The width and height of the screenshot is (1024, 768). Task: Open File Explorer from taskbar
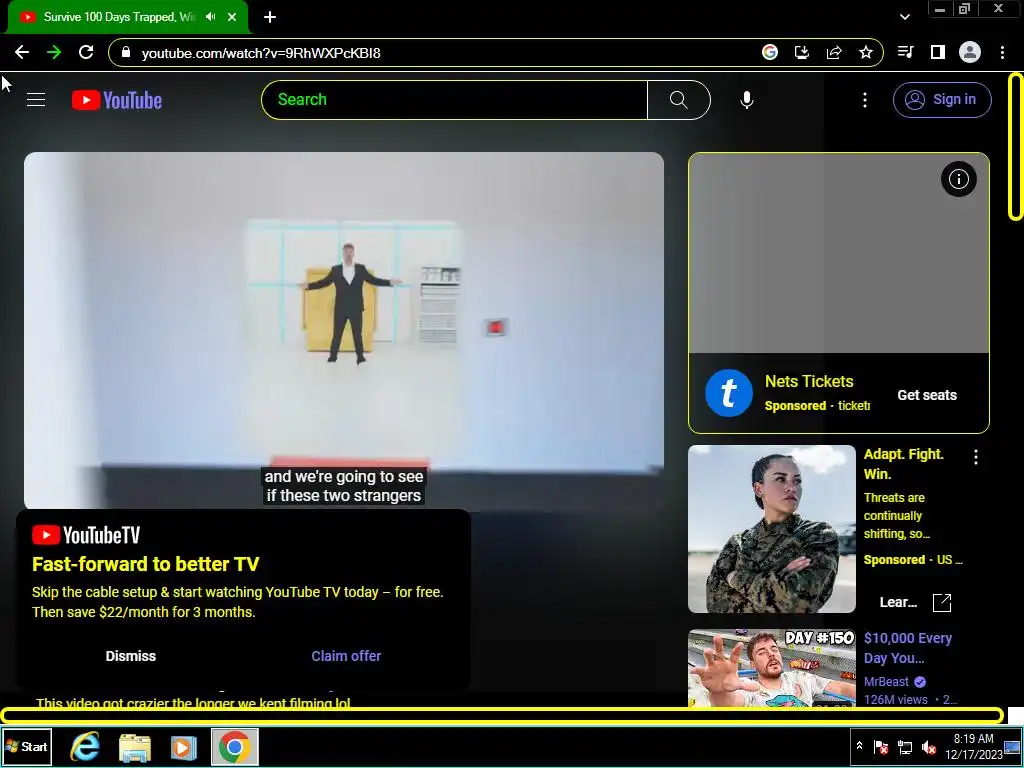tap(135, 747)
